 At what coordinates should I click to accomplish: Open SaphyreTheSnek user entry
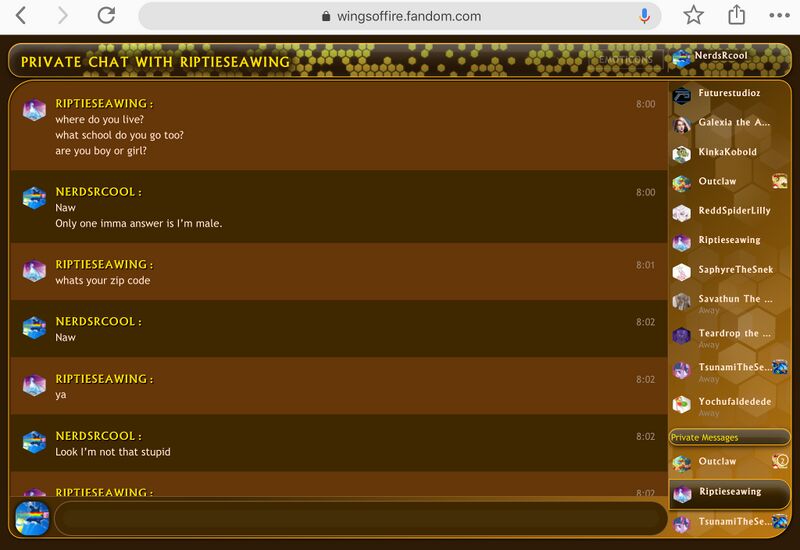735,270
